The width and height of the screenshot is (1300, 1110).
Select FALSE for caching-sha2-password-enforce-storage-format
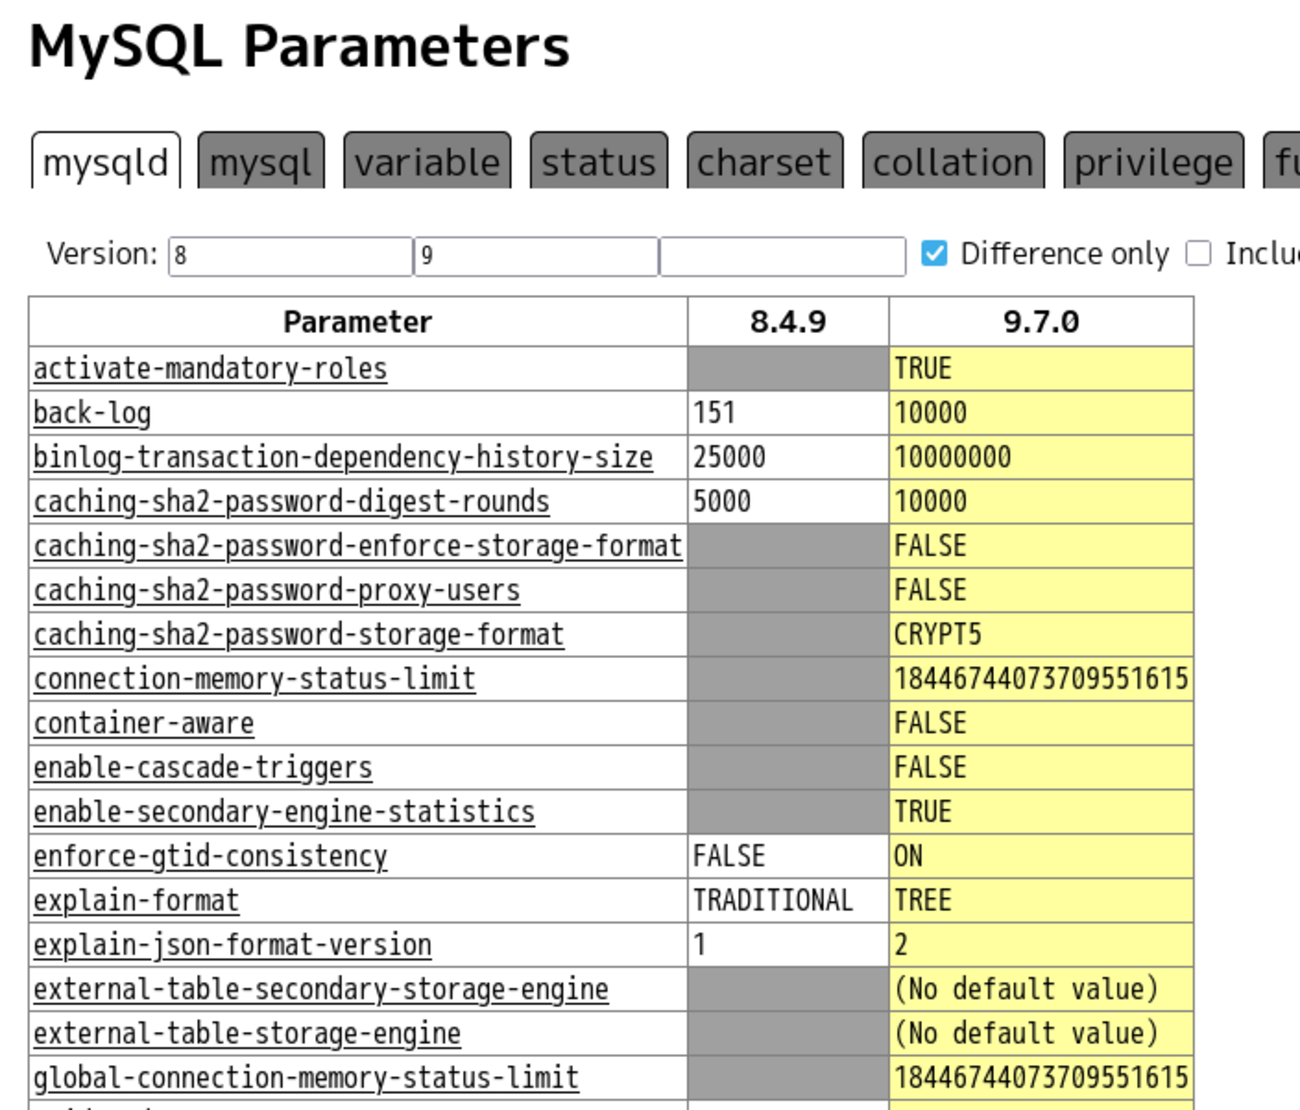[931, 546]
